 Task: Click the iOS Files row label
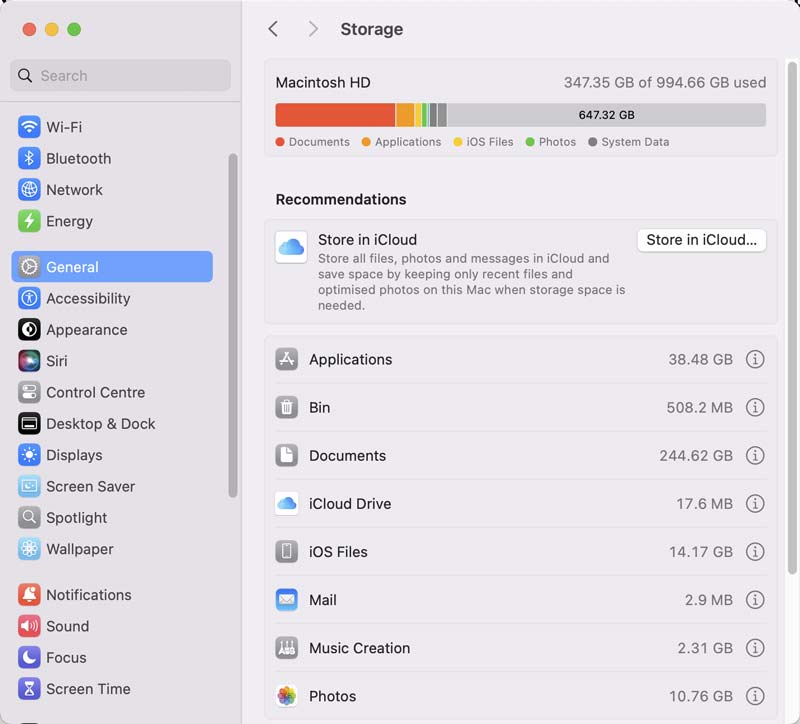tap(338, 552)
